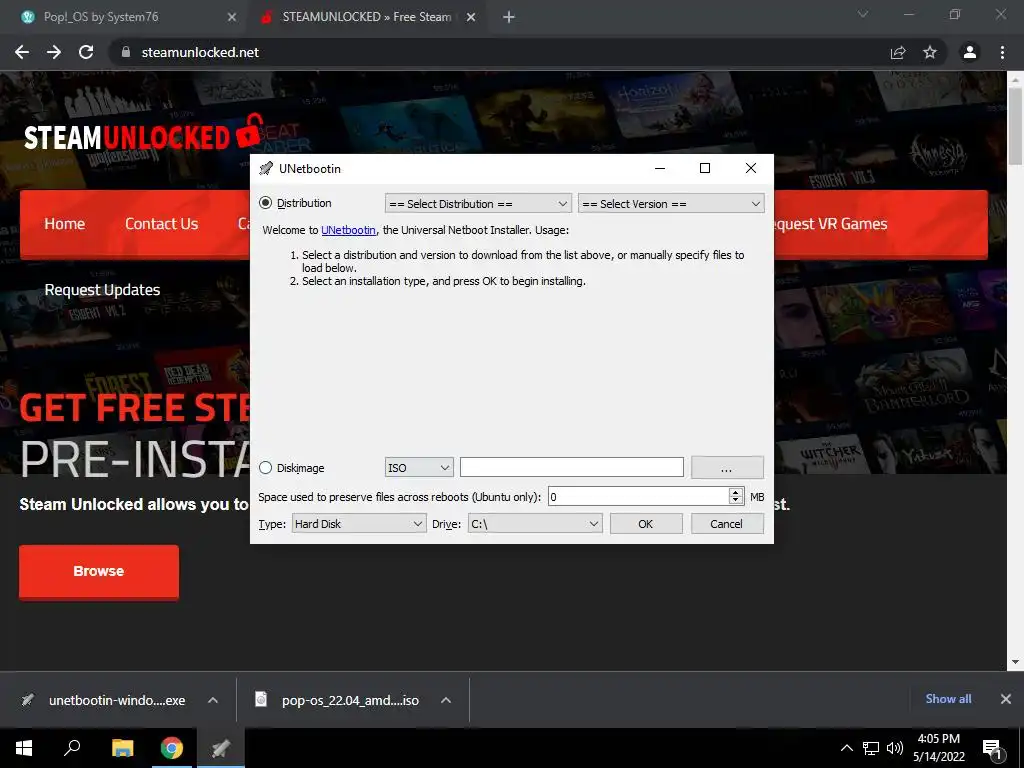Bookmark this page with the star icon
Screen dimensions: 1024x768
(x=930, y=52)
